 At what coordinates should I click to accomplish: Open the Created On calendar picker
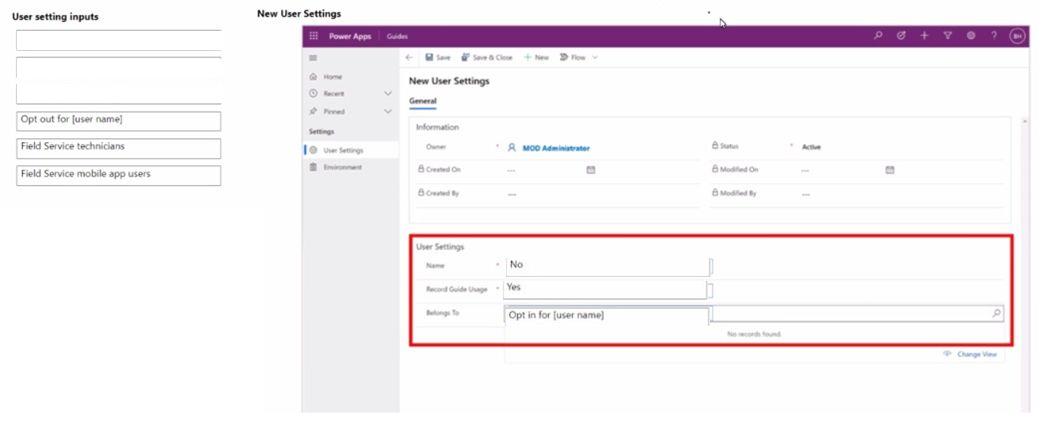pos(591,170)
